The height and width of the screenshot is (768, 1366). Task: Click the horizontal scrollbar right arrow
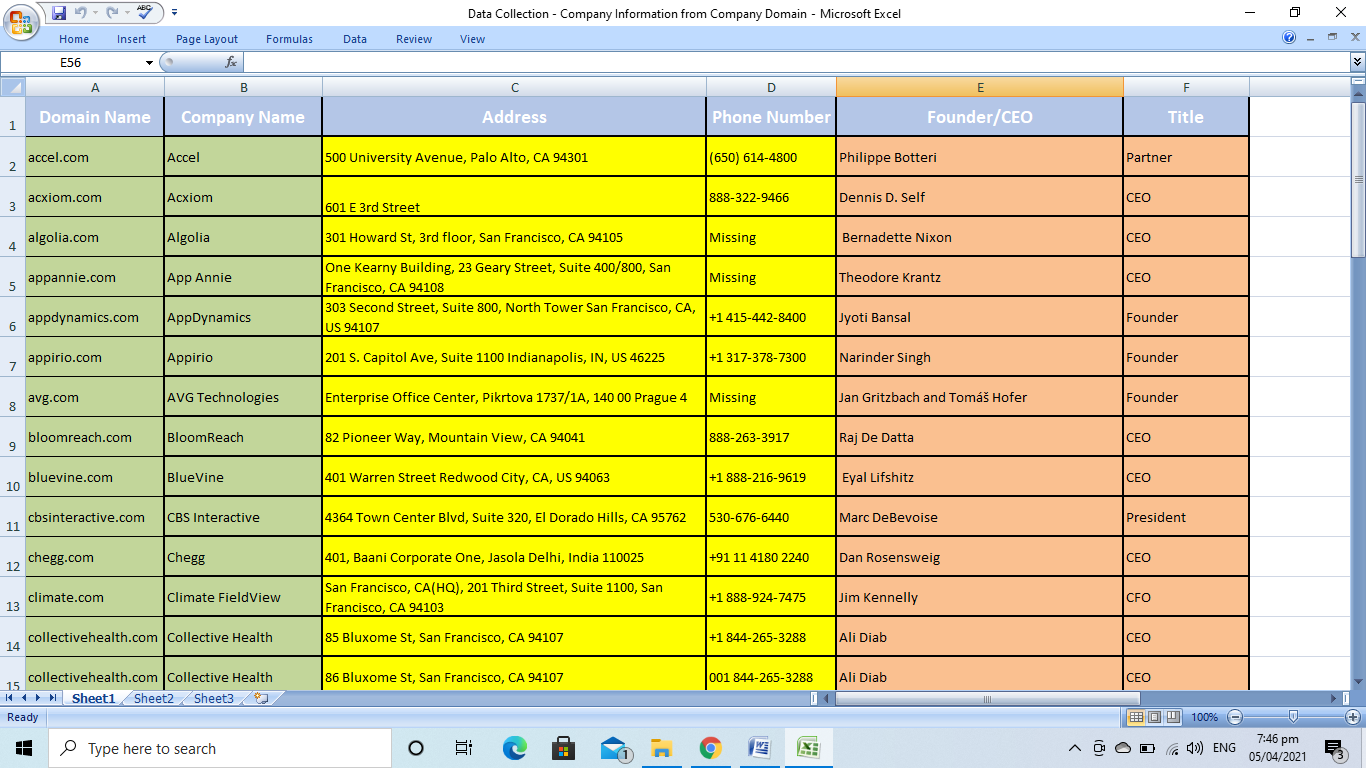(1334, 698)
